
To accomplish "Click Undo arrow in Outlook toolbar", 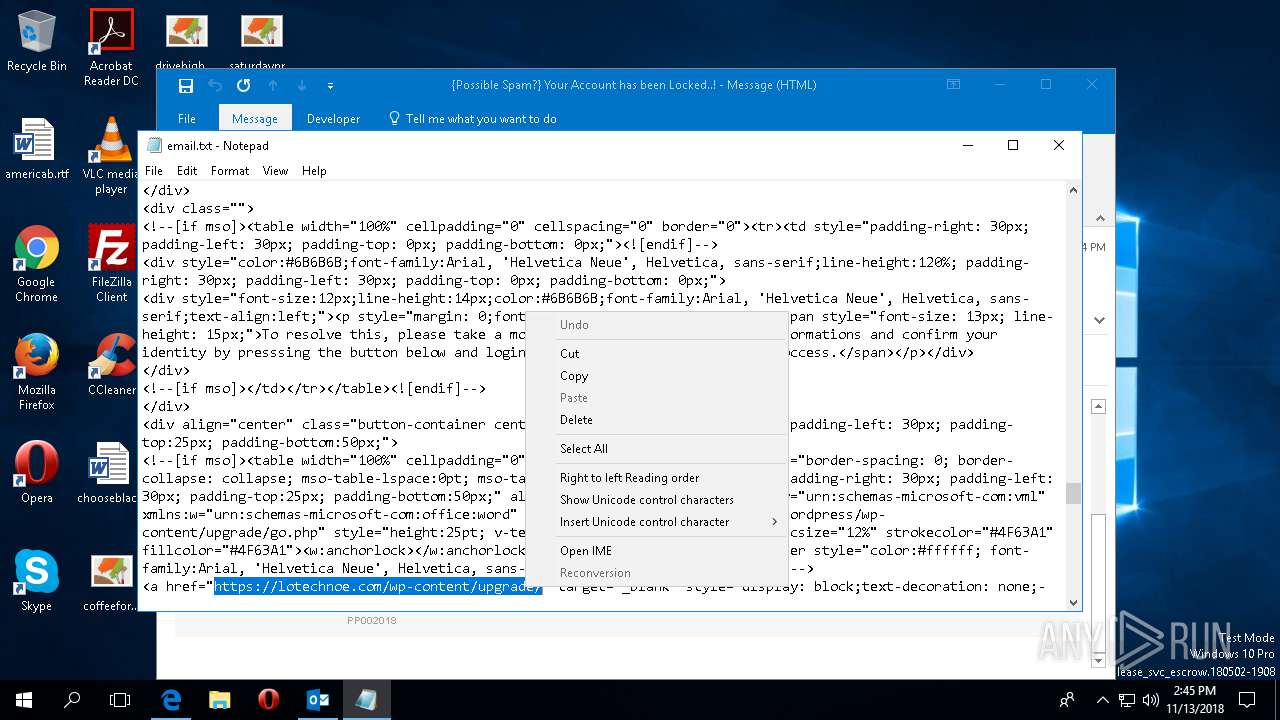I will coord(215,86).
